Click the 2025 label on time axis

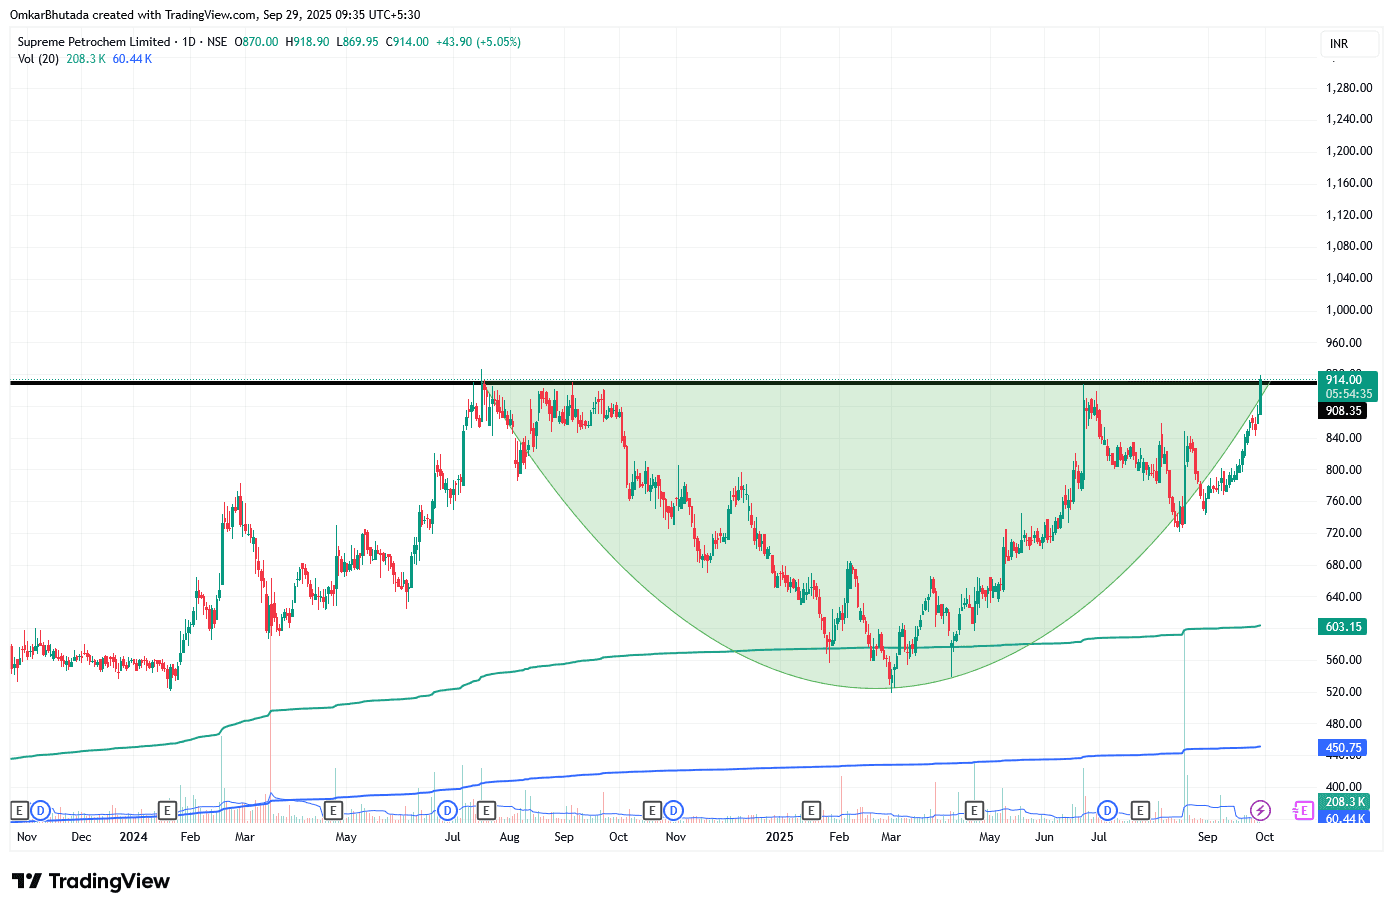point(779,837)
